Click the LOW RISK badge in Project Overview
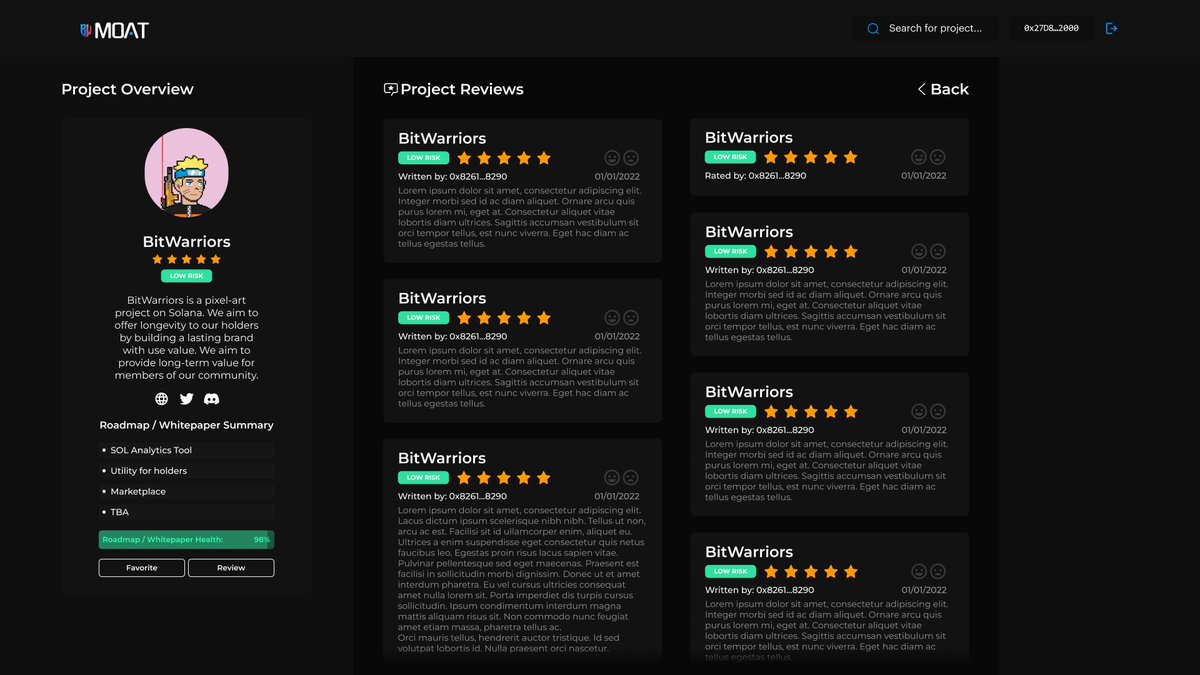The image size is (1200, 675). click(186, 276)
